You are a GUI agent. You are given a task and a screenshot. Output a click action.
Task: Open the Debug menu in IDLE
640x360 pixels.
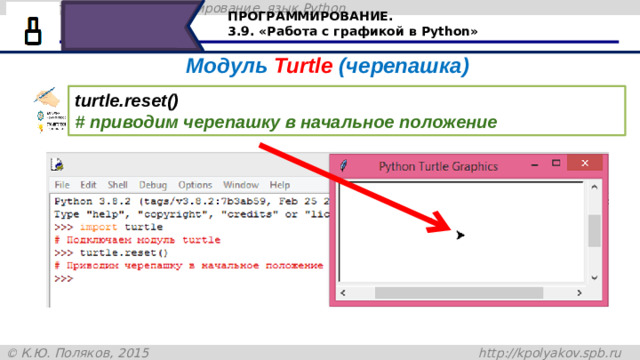click(x=153, y=185)
